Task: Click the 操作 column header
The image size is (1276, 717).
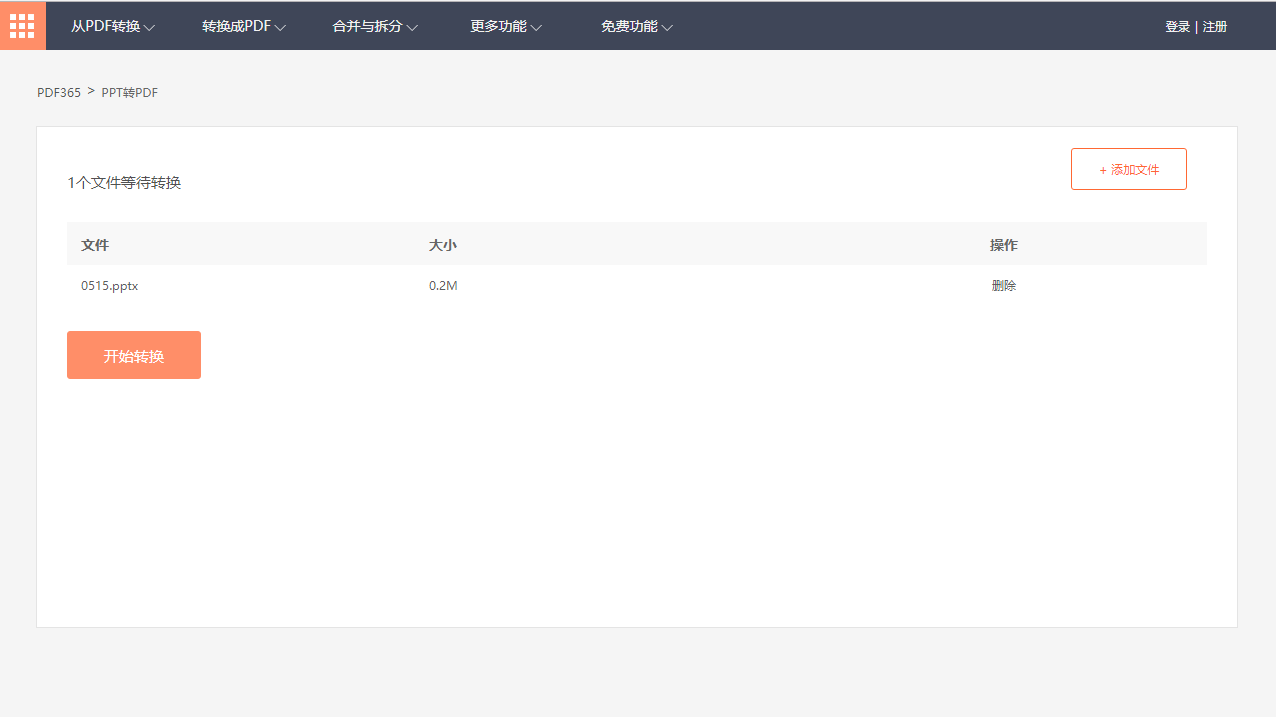Action: coord(1004,245)
